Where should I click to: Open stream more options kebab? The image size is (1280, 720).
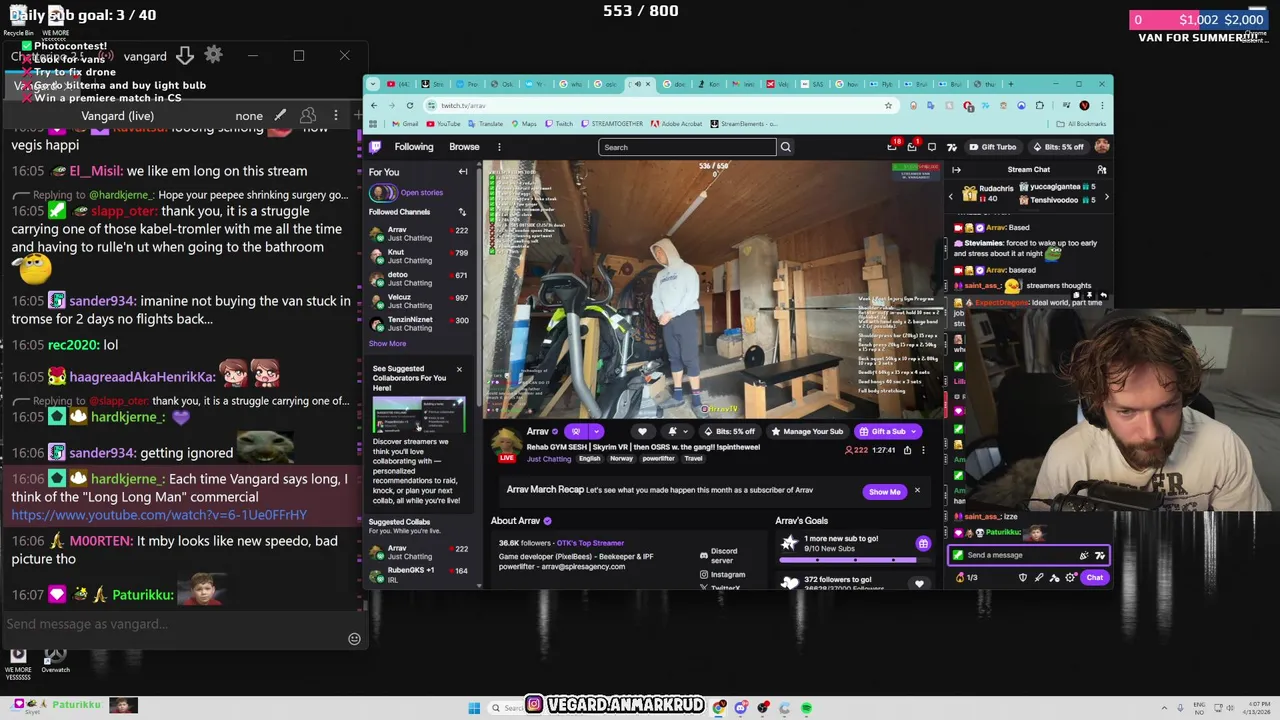923,450
